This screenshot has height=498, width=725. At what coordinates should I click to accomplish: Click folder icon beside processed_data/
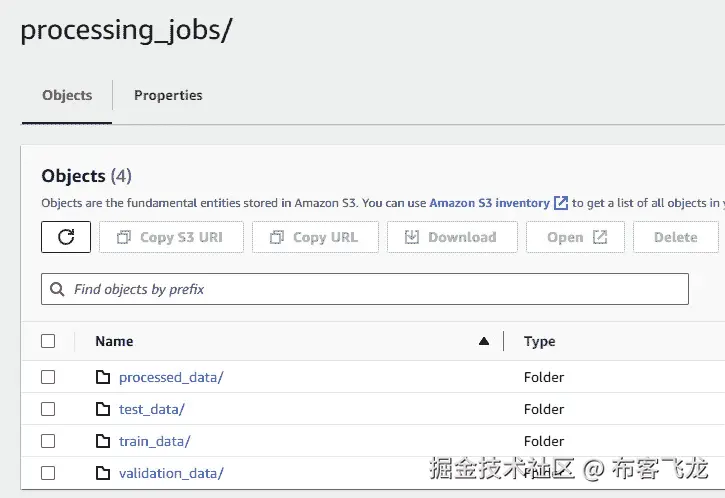(103, 377)
